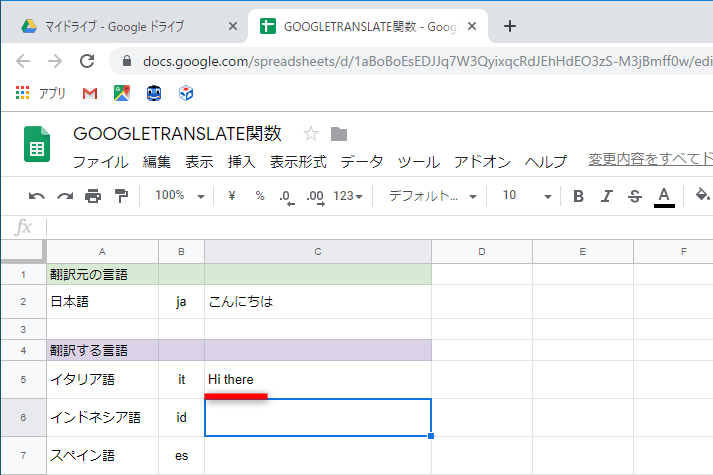Viewport: 713px width, 475px height.
Task: Select column B header
Action: tap(181, 251)
